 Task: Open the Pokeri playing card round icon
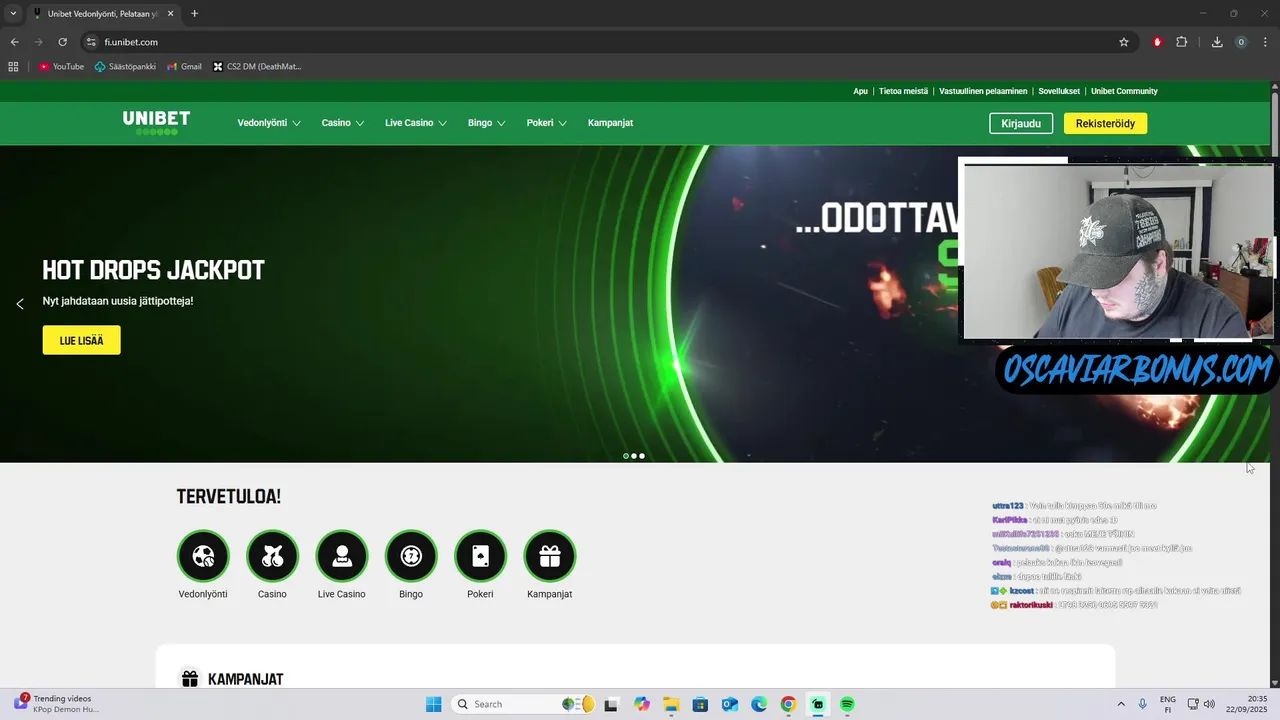(x=480, y=556)
